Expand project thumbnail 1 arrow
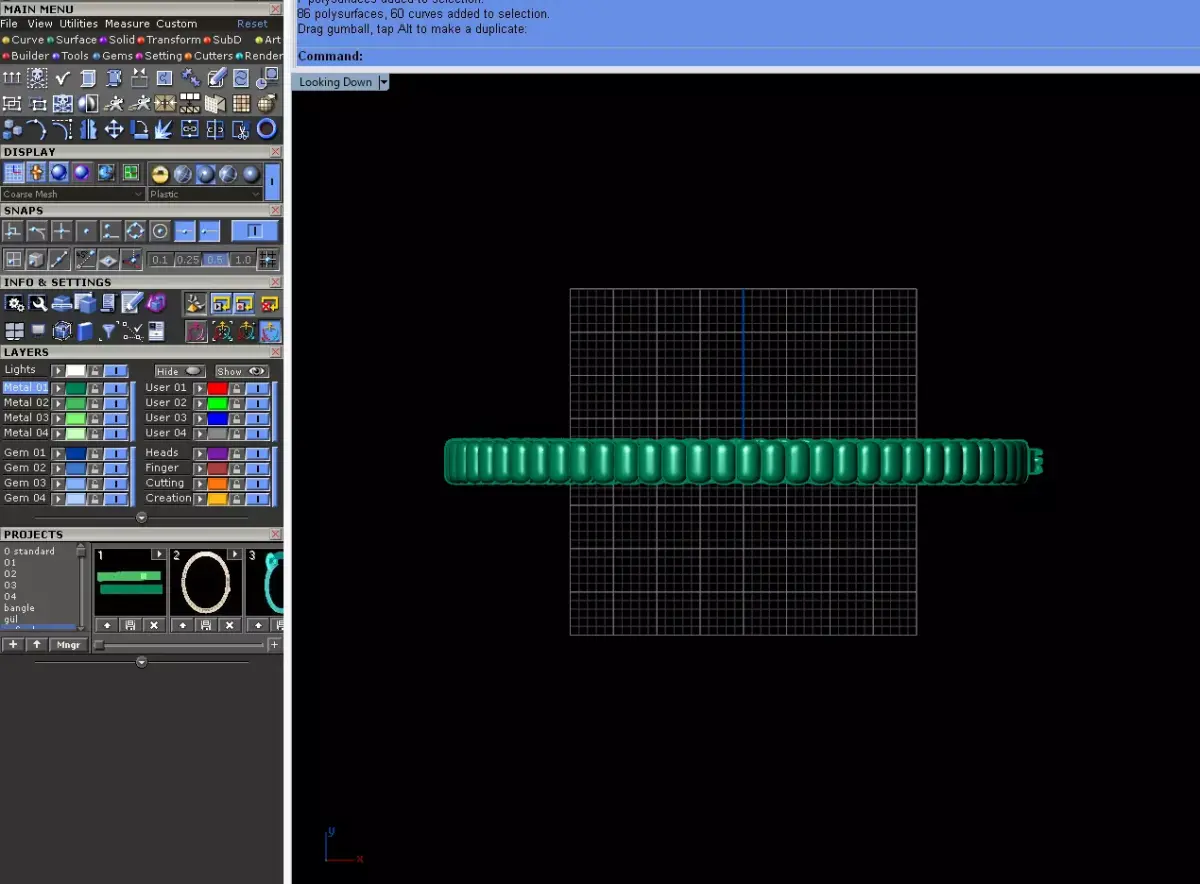1200x884 pixels. tap(158, 554)
